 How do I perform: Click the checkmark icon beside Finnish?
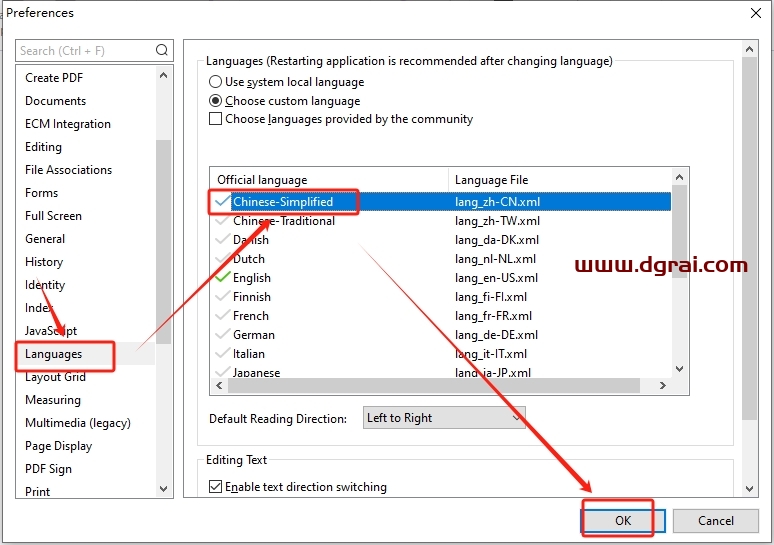222,297
